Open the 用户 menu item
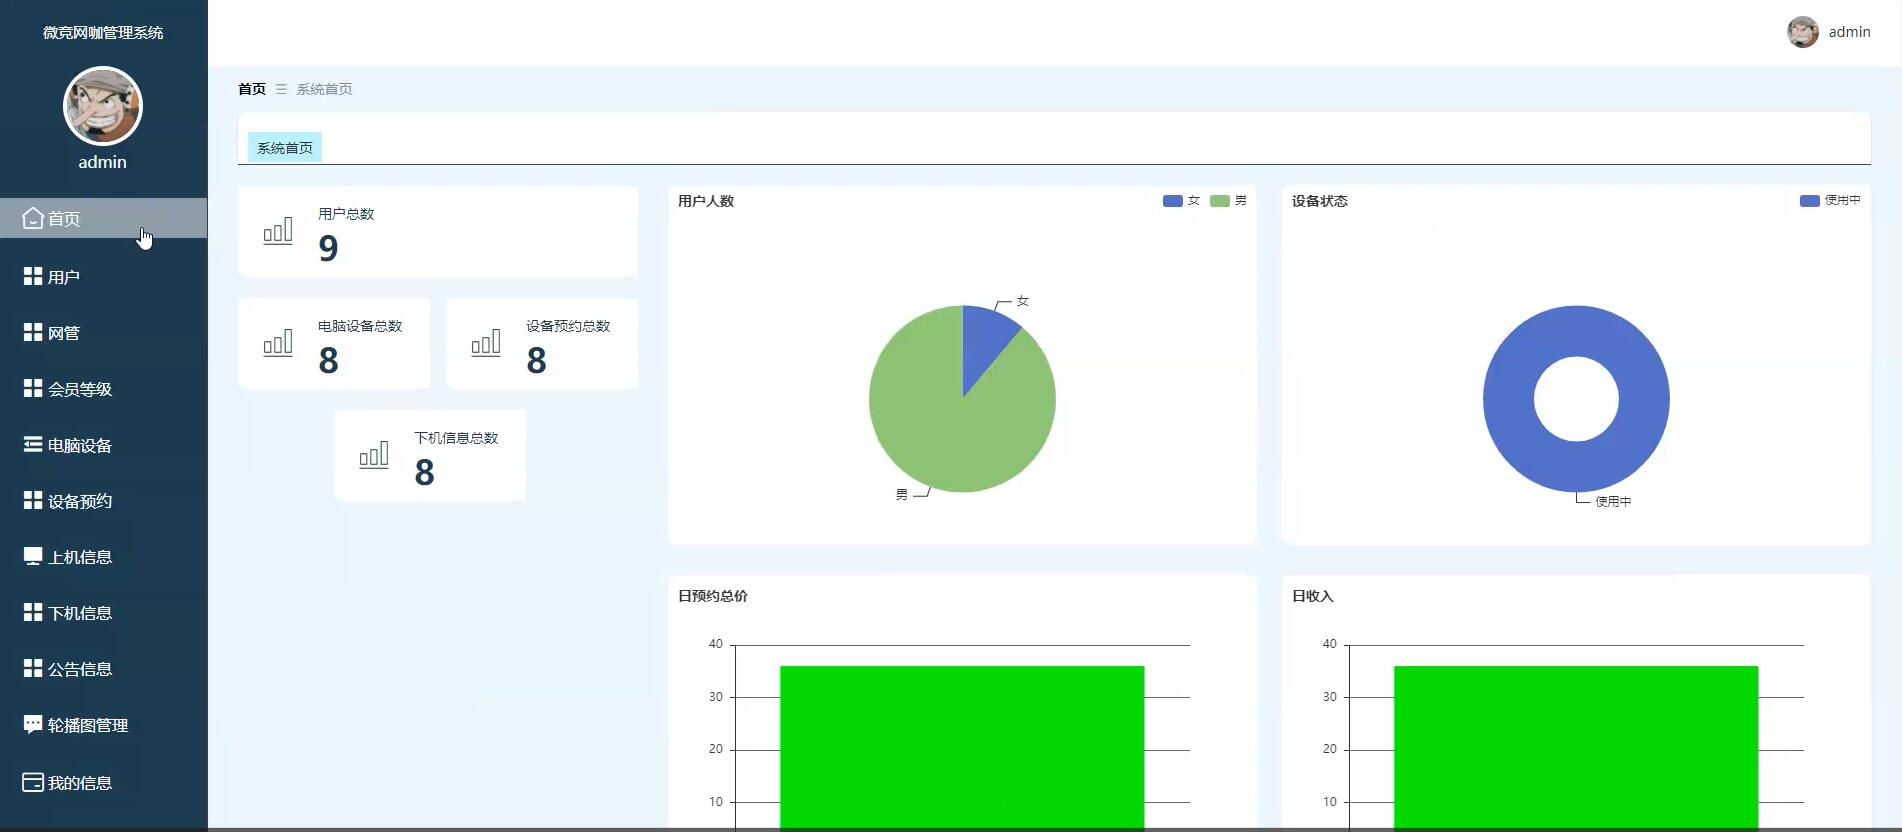 pos(104,276)
